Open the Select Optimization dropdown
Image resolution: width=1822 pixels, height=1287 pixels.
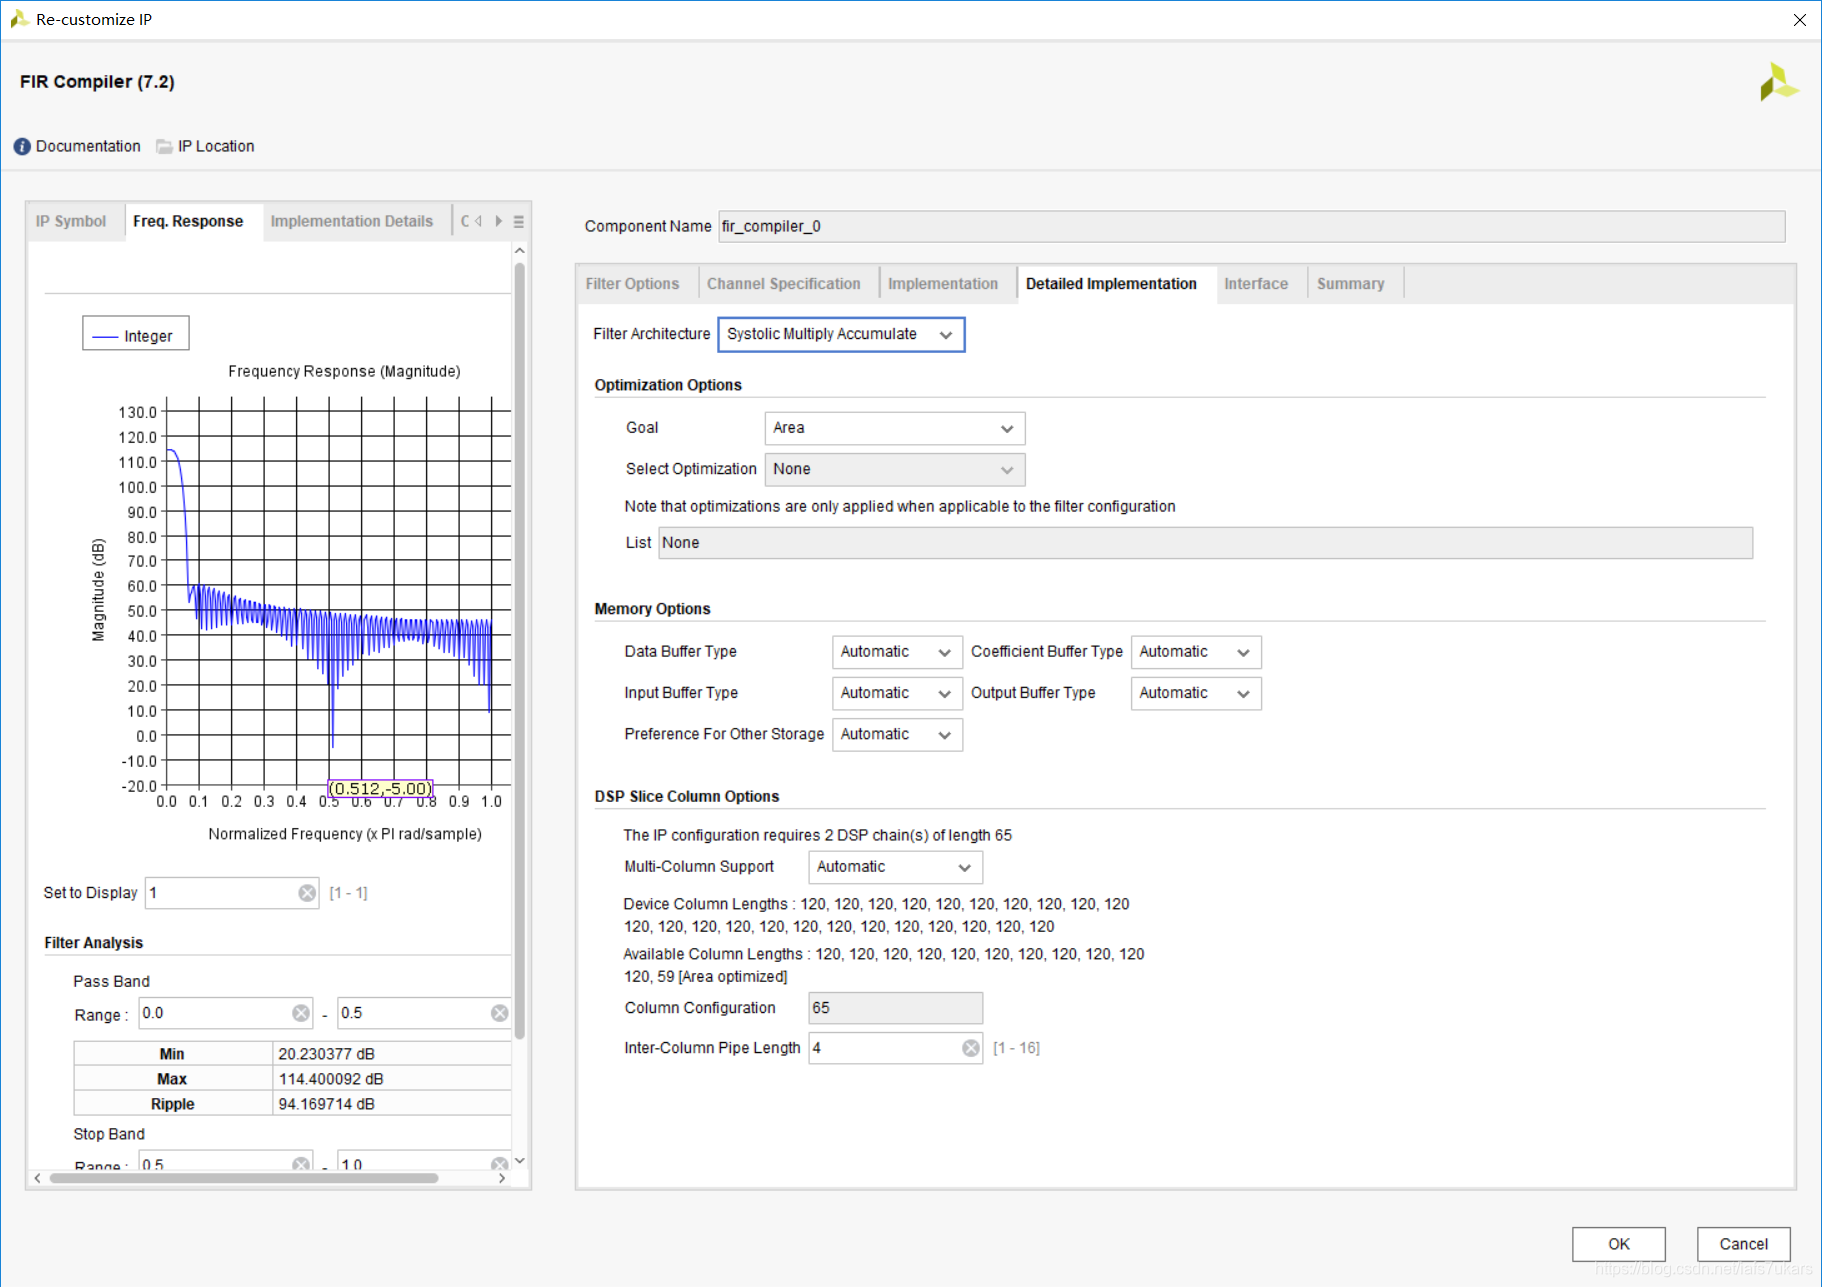coord(894,469)
